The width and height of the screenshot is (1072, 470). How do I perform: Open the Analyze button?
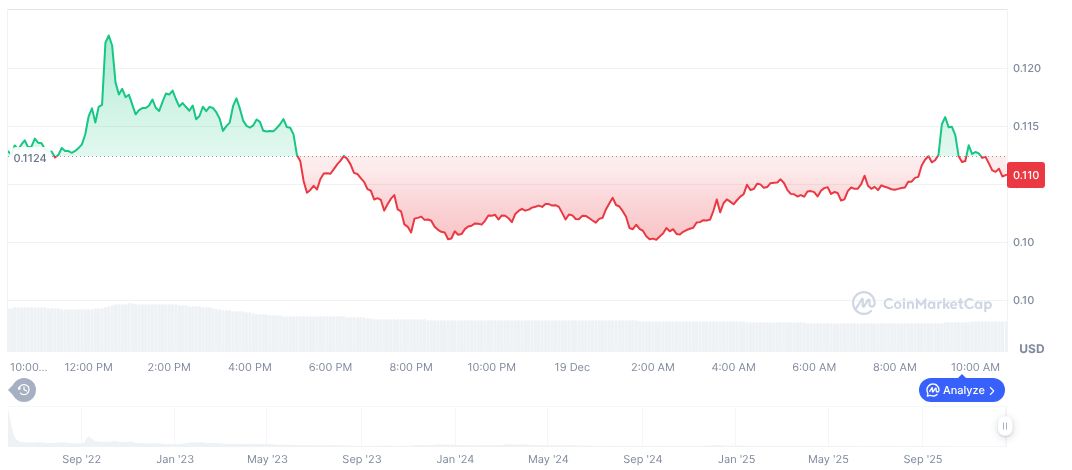pyautogui.click(x=961, y=390)
